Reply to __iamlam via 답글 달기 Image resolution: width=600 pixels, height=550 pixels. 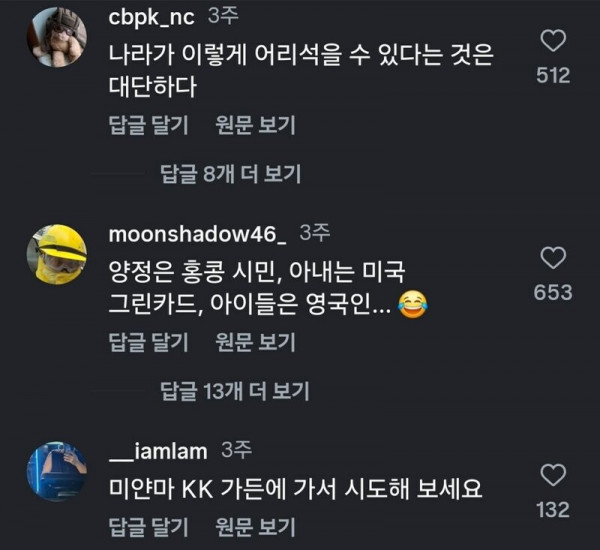tap(147, 526)
